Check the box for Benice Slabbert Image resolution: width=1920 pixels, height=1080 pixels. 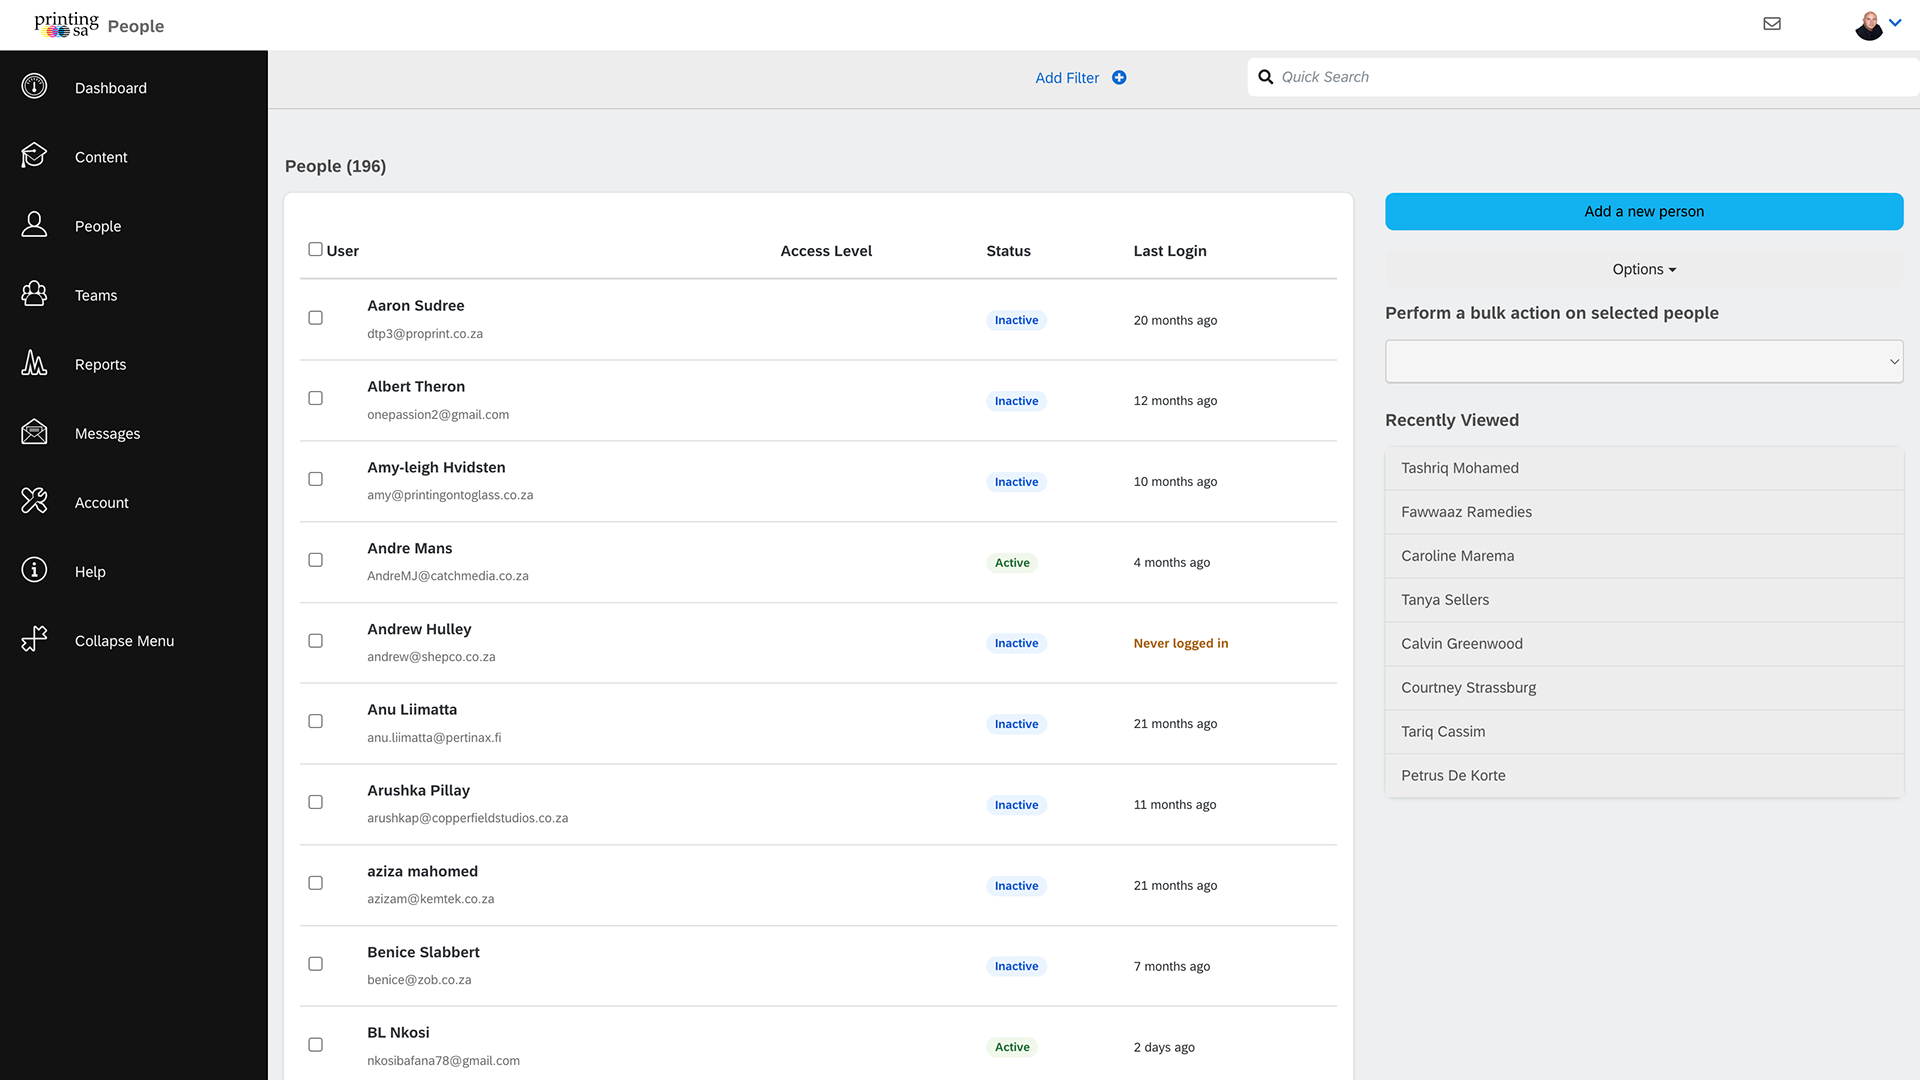click(315, 964)
